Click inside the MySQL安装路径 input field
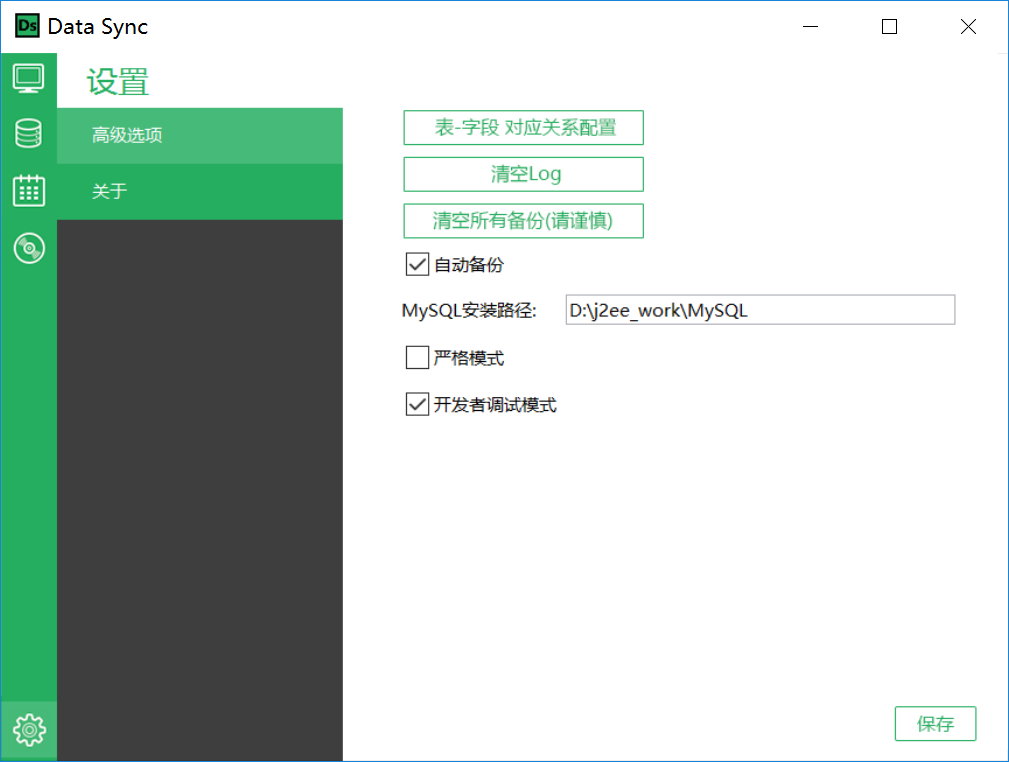 tap(760, 310)
